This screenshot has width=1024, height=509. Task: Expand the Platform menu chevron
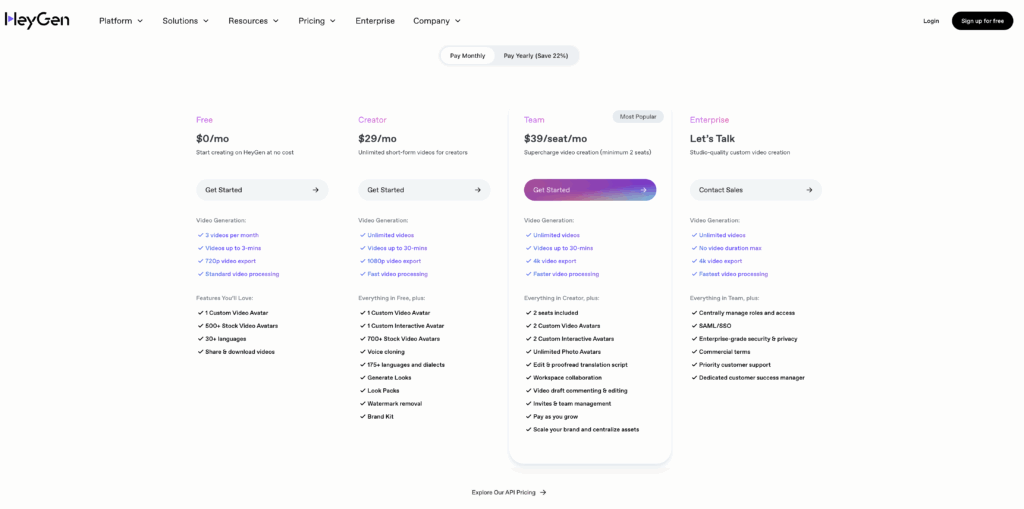pos(139,21)
